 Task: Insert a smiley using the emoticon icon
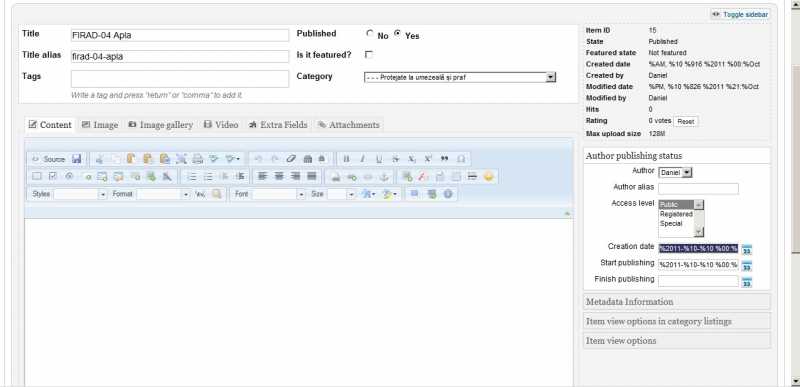[489, 176]
